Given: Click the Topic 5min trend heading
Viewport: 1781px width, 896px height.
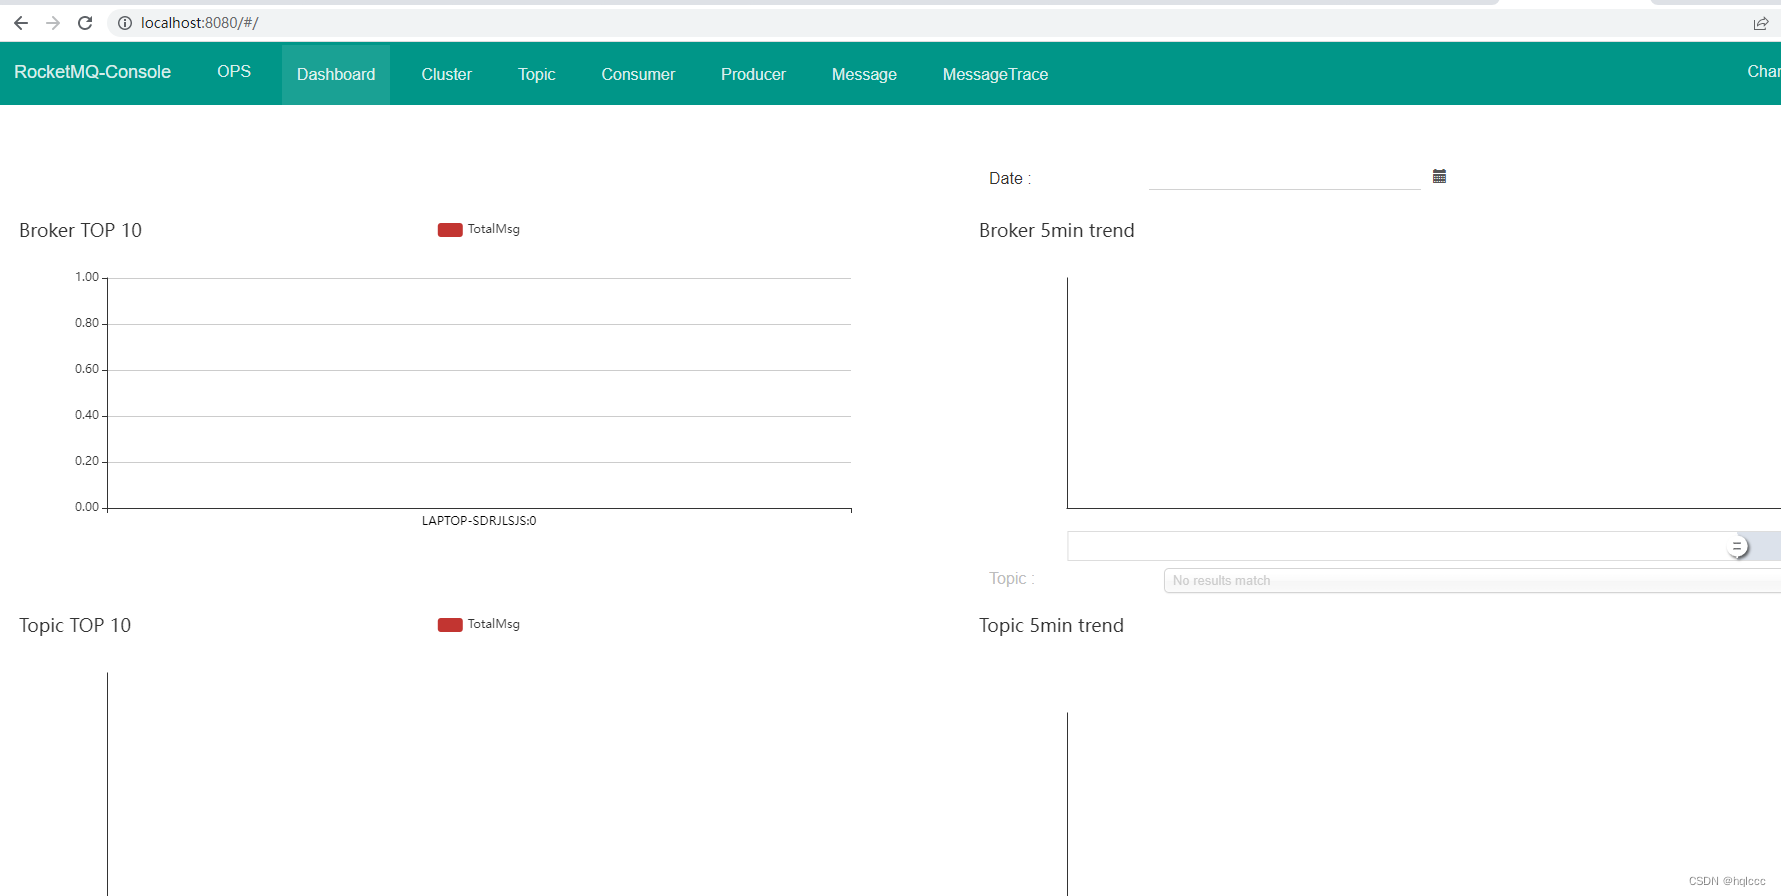Looking at the screenshot, I should point(1051,625).
